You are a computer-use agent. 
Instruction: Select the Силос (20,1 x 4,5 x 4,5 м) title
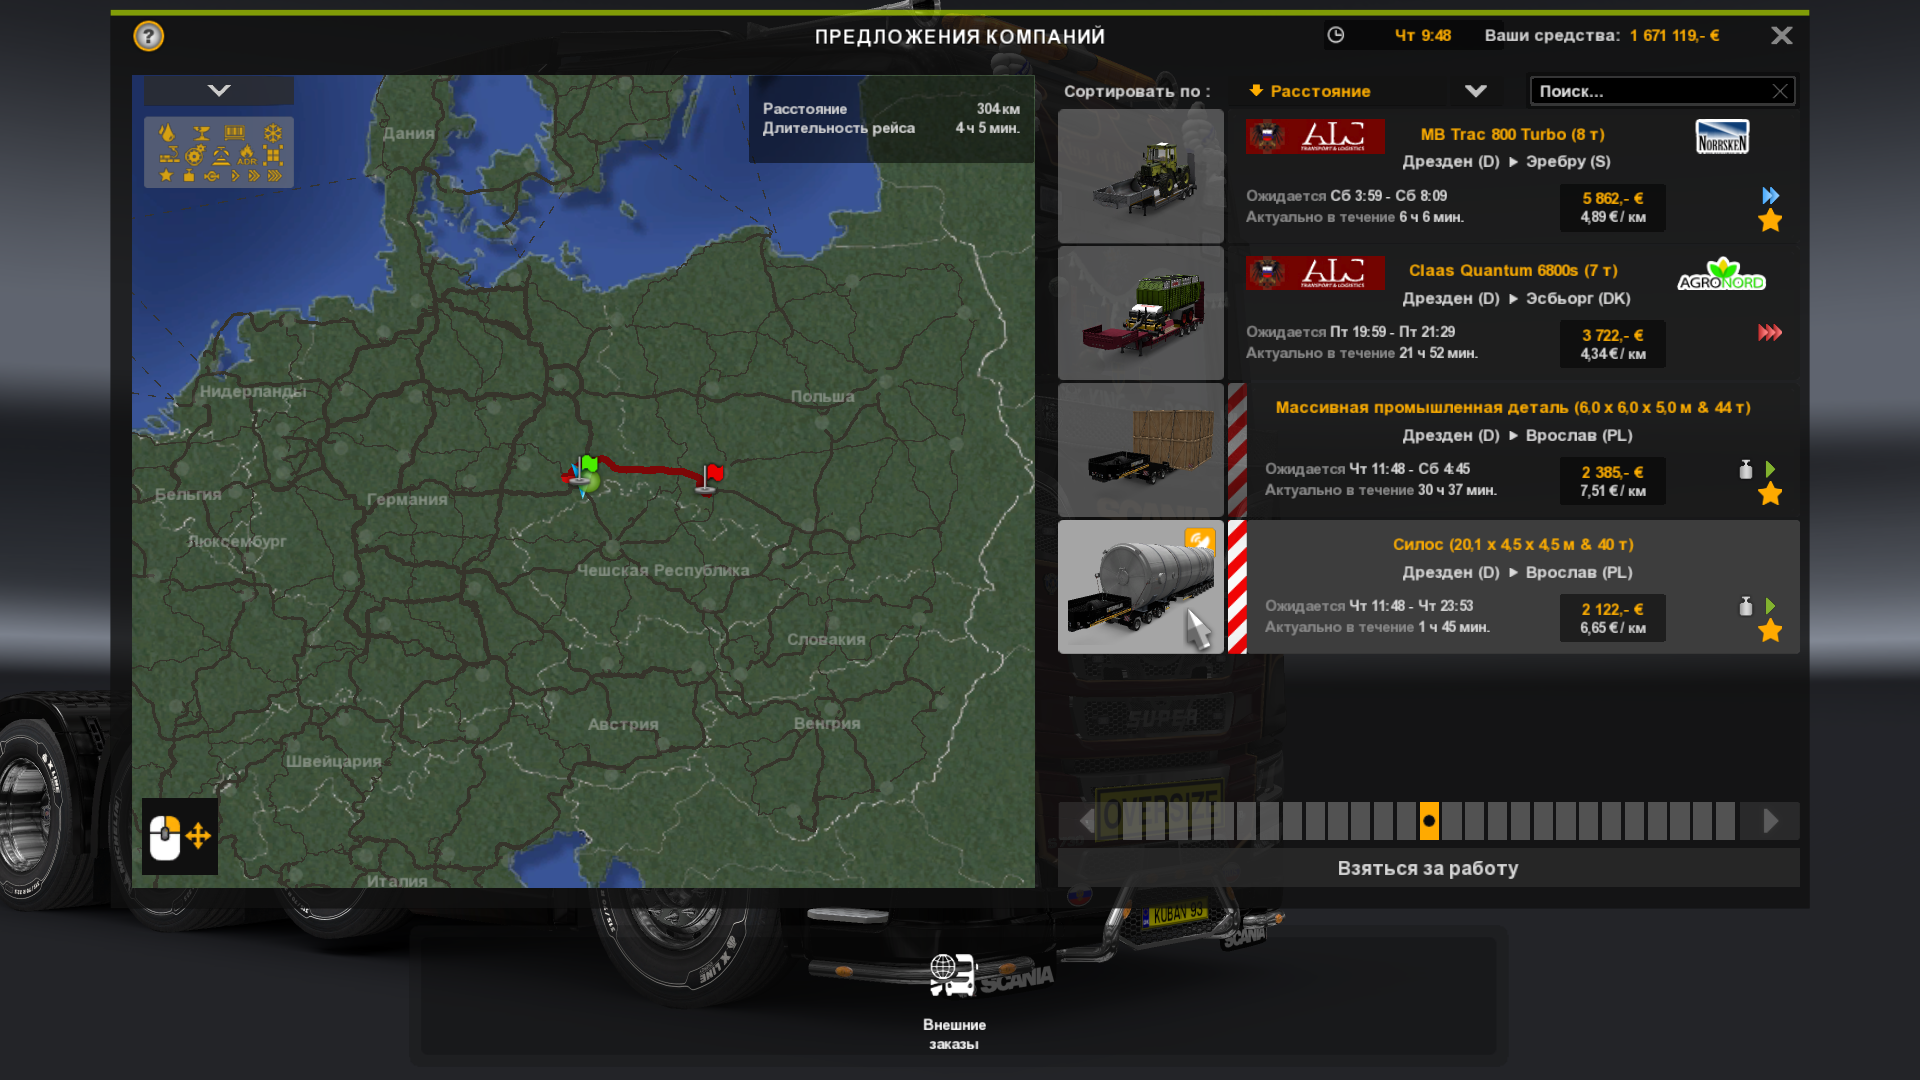1513,544
